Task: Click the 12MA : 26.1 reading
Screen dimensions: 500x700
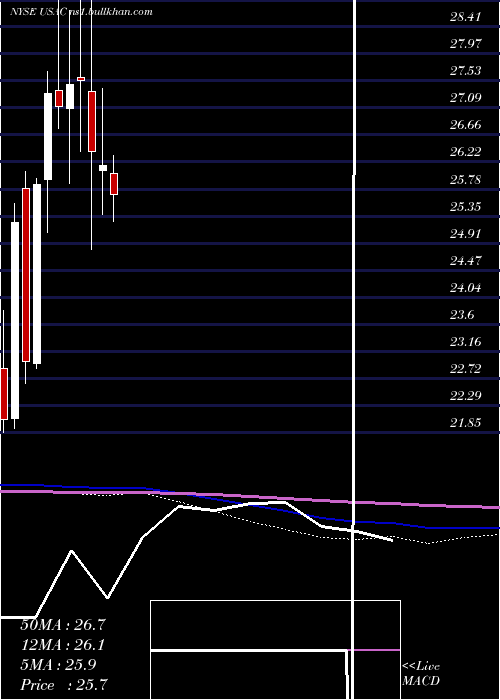Action: 62,645
